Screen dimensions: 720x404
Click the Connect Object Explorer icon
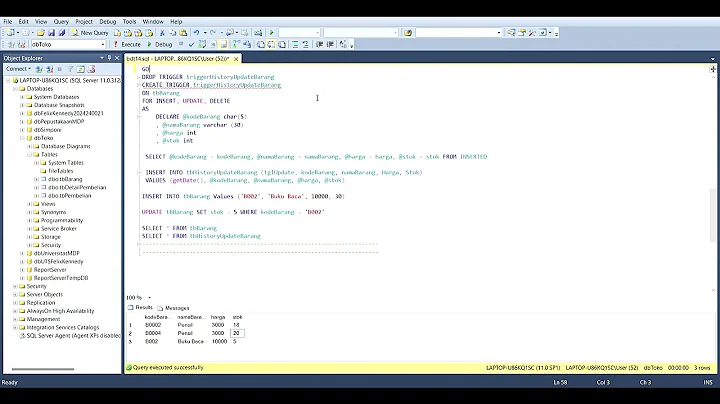pyautogui.click(x=39, y=69)
